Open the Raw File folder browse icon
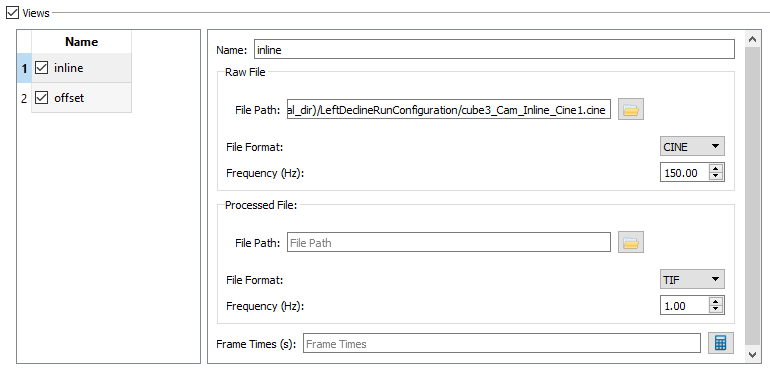Viewport: 770px width, 374px height. coord(631,110)
